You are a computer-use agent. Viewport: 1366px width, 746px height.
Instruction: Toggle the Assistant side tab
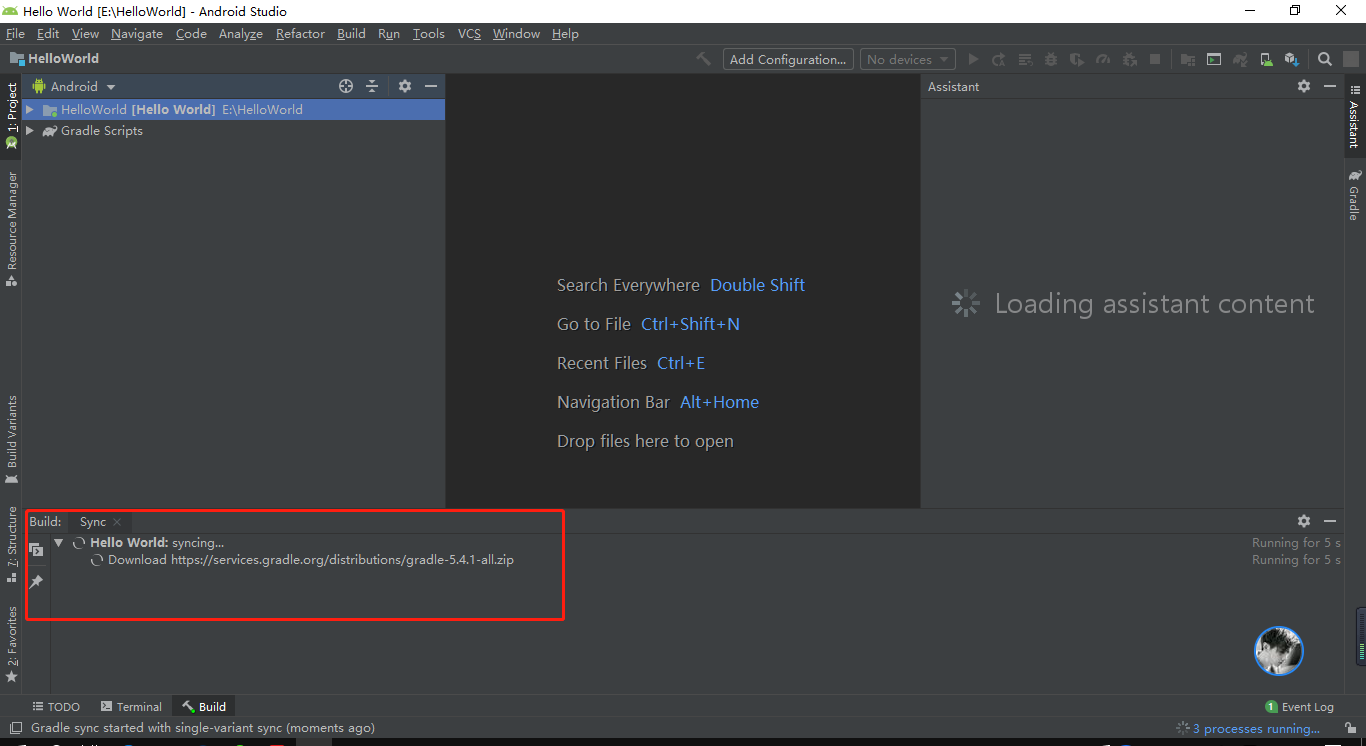point(1354,115)
